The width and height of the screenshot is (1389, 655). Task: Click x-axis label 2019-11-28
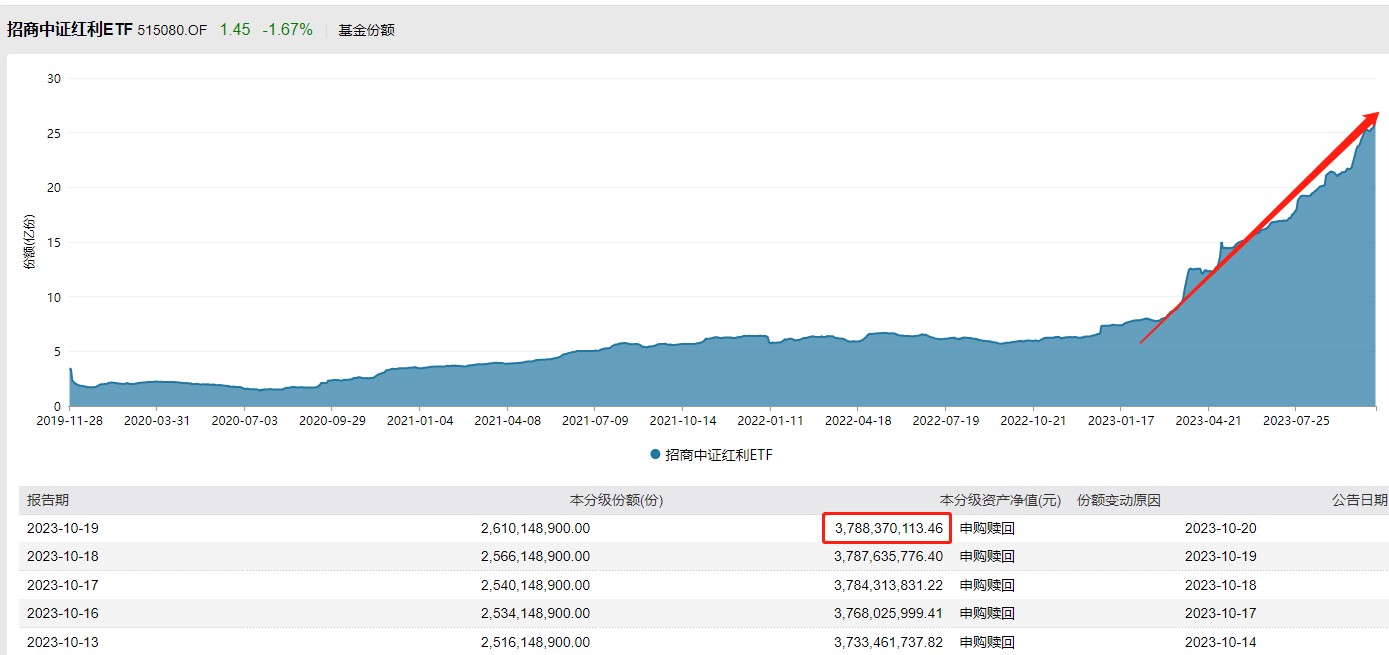coord(69,421)
